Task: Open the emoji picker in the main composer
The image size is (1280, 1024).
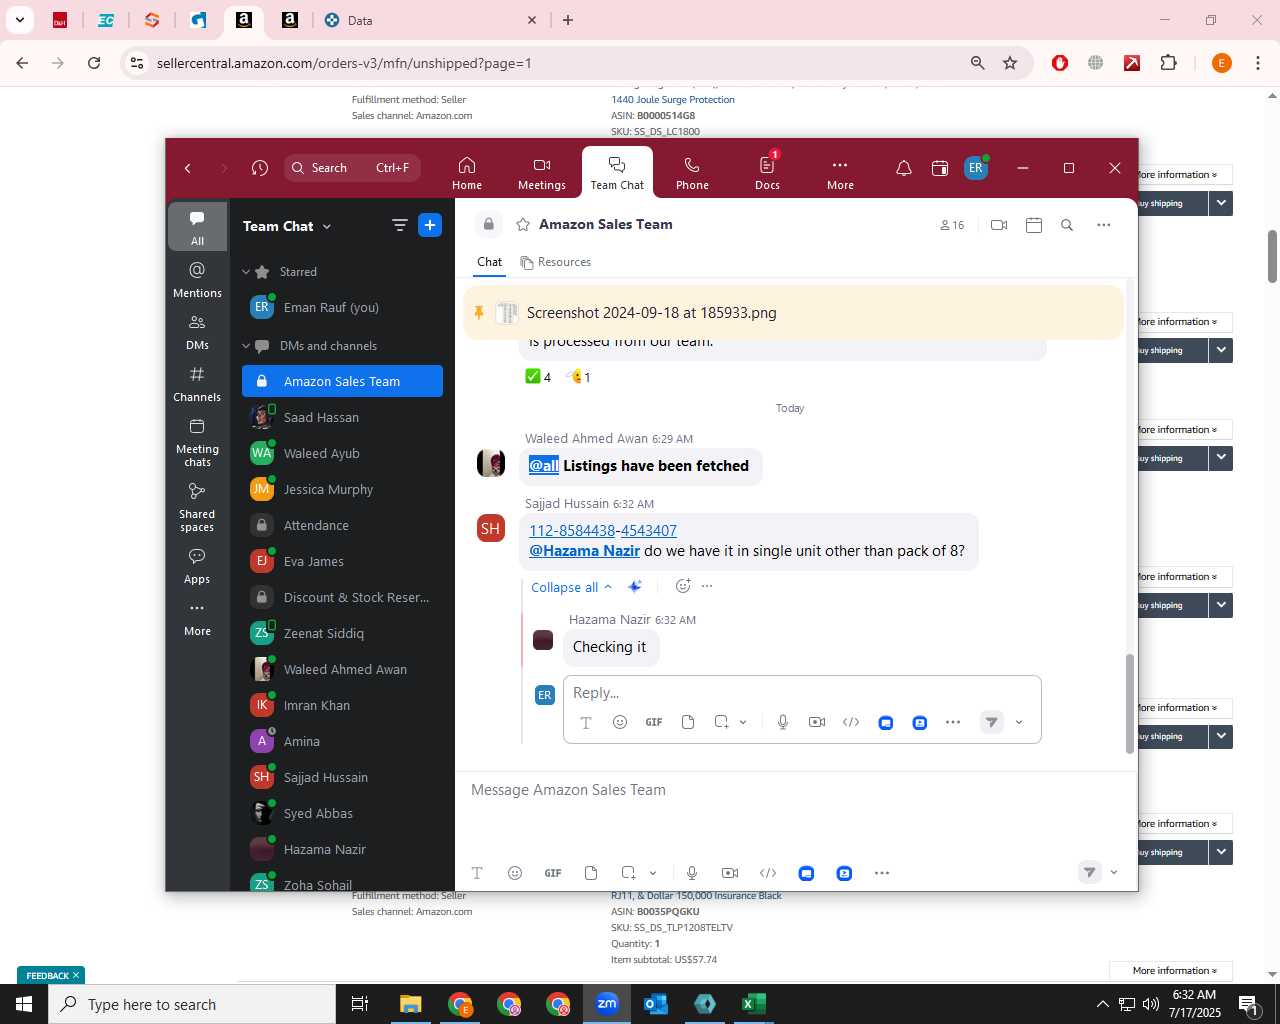Action: coord(515,873)
